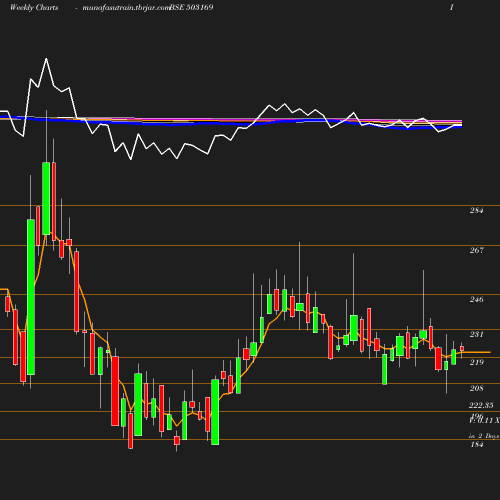Click the 267 price axis label

(x=476, y=250)
